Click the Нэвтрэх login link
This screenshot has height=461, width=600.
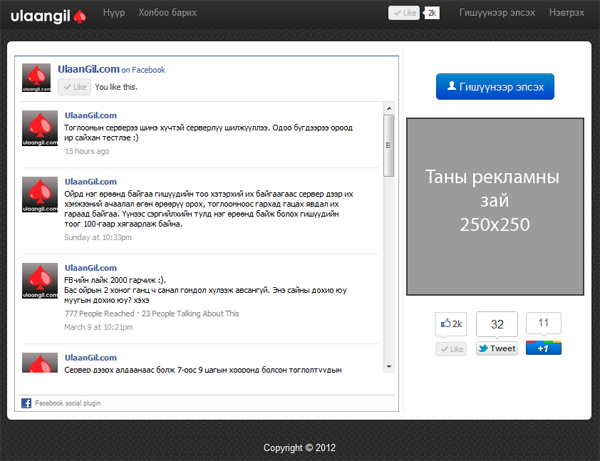point(567,13)
